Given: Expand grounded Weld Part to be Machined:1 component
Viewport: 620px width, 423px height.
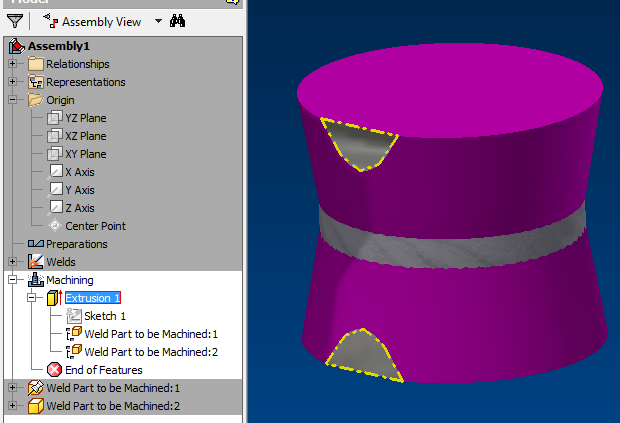Looking at the screenshot, I should [12, 387].
